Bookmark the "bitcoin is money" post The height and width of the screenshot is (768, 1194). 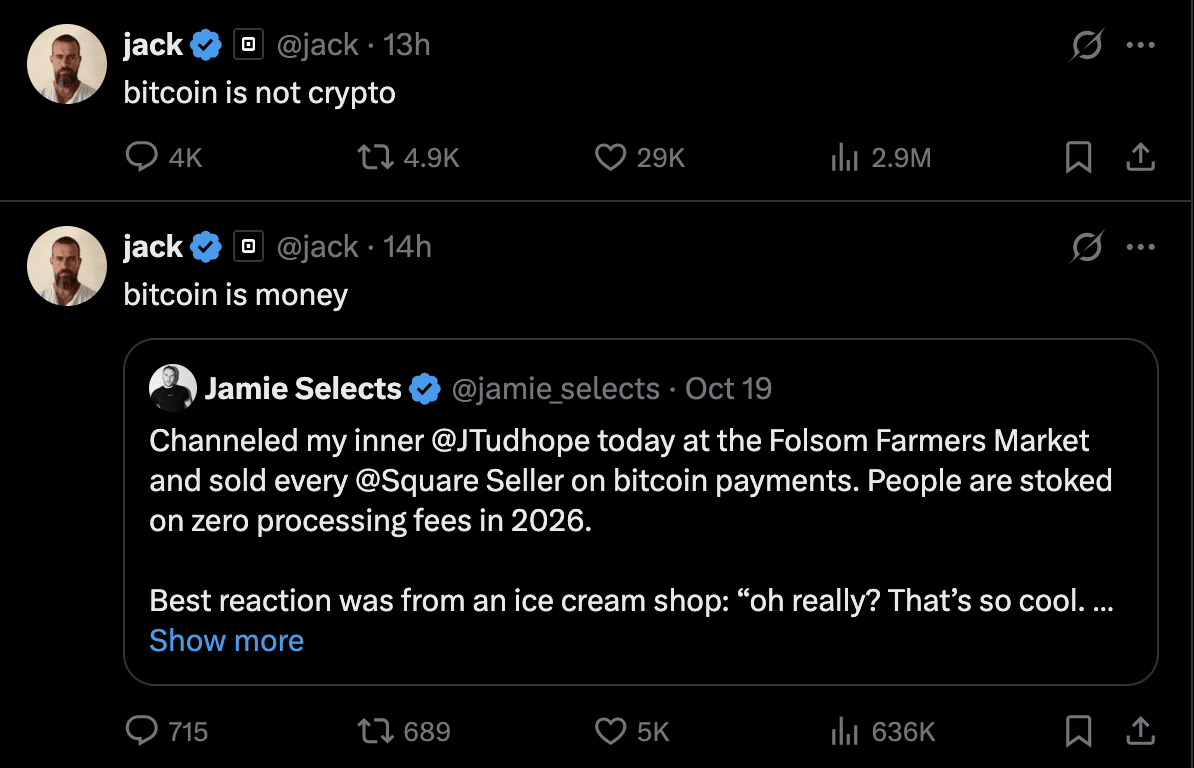(1078, 731)
